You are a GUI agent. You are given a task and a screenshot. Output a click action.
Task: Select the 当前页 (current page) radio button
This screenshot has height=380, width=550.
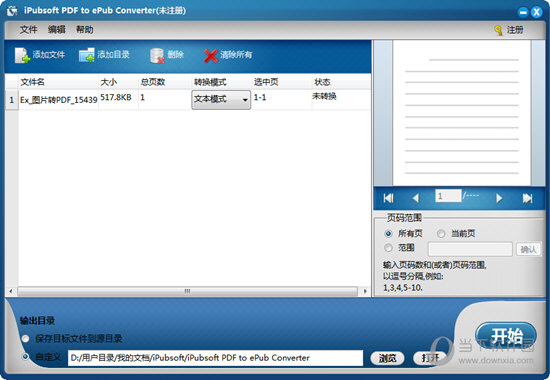pyautogui.click(x=441, y=233)
